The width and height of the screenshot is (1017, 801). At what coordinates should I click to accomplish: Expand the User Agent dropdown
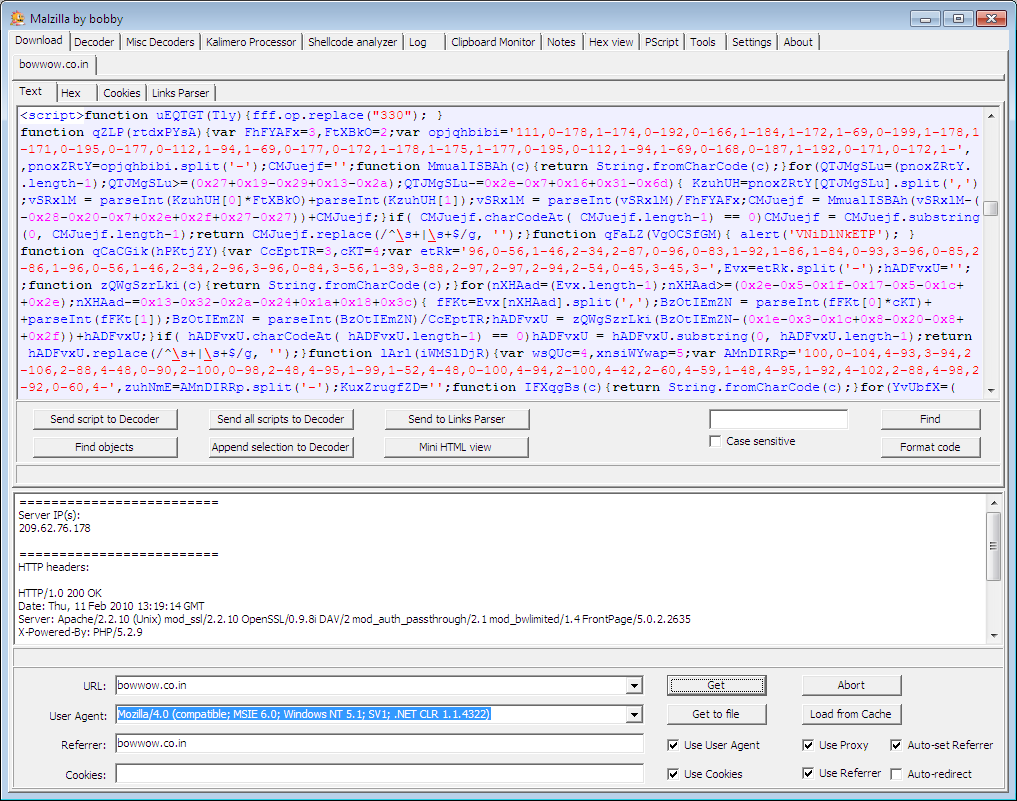tap(634, 715)
